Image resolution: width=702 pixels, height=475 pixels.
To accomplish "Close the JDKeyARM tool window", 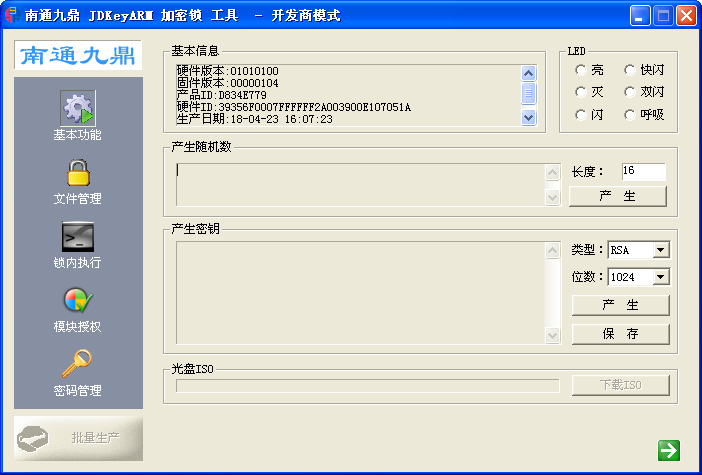I will pos(686,17).
